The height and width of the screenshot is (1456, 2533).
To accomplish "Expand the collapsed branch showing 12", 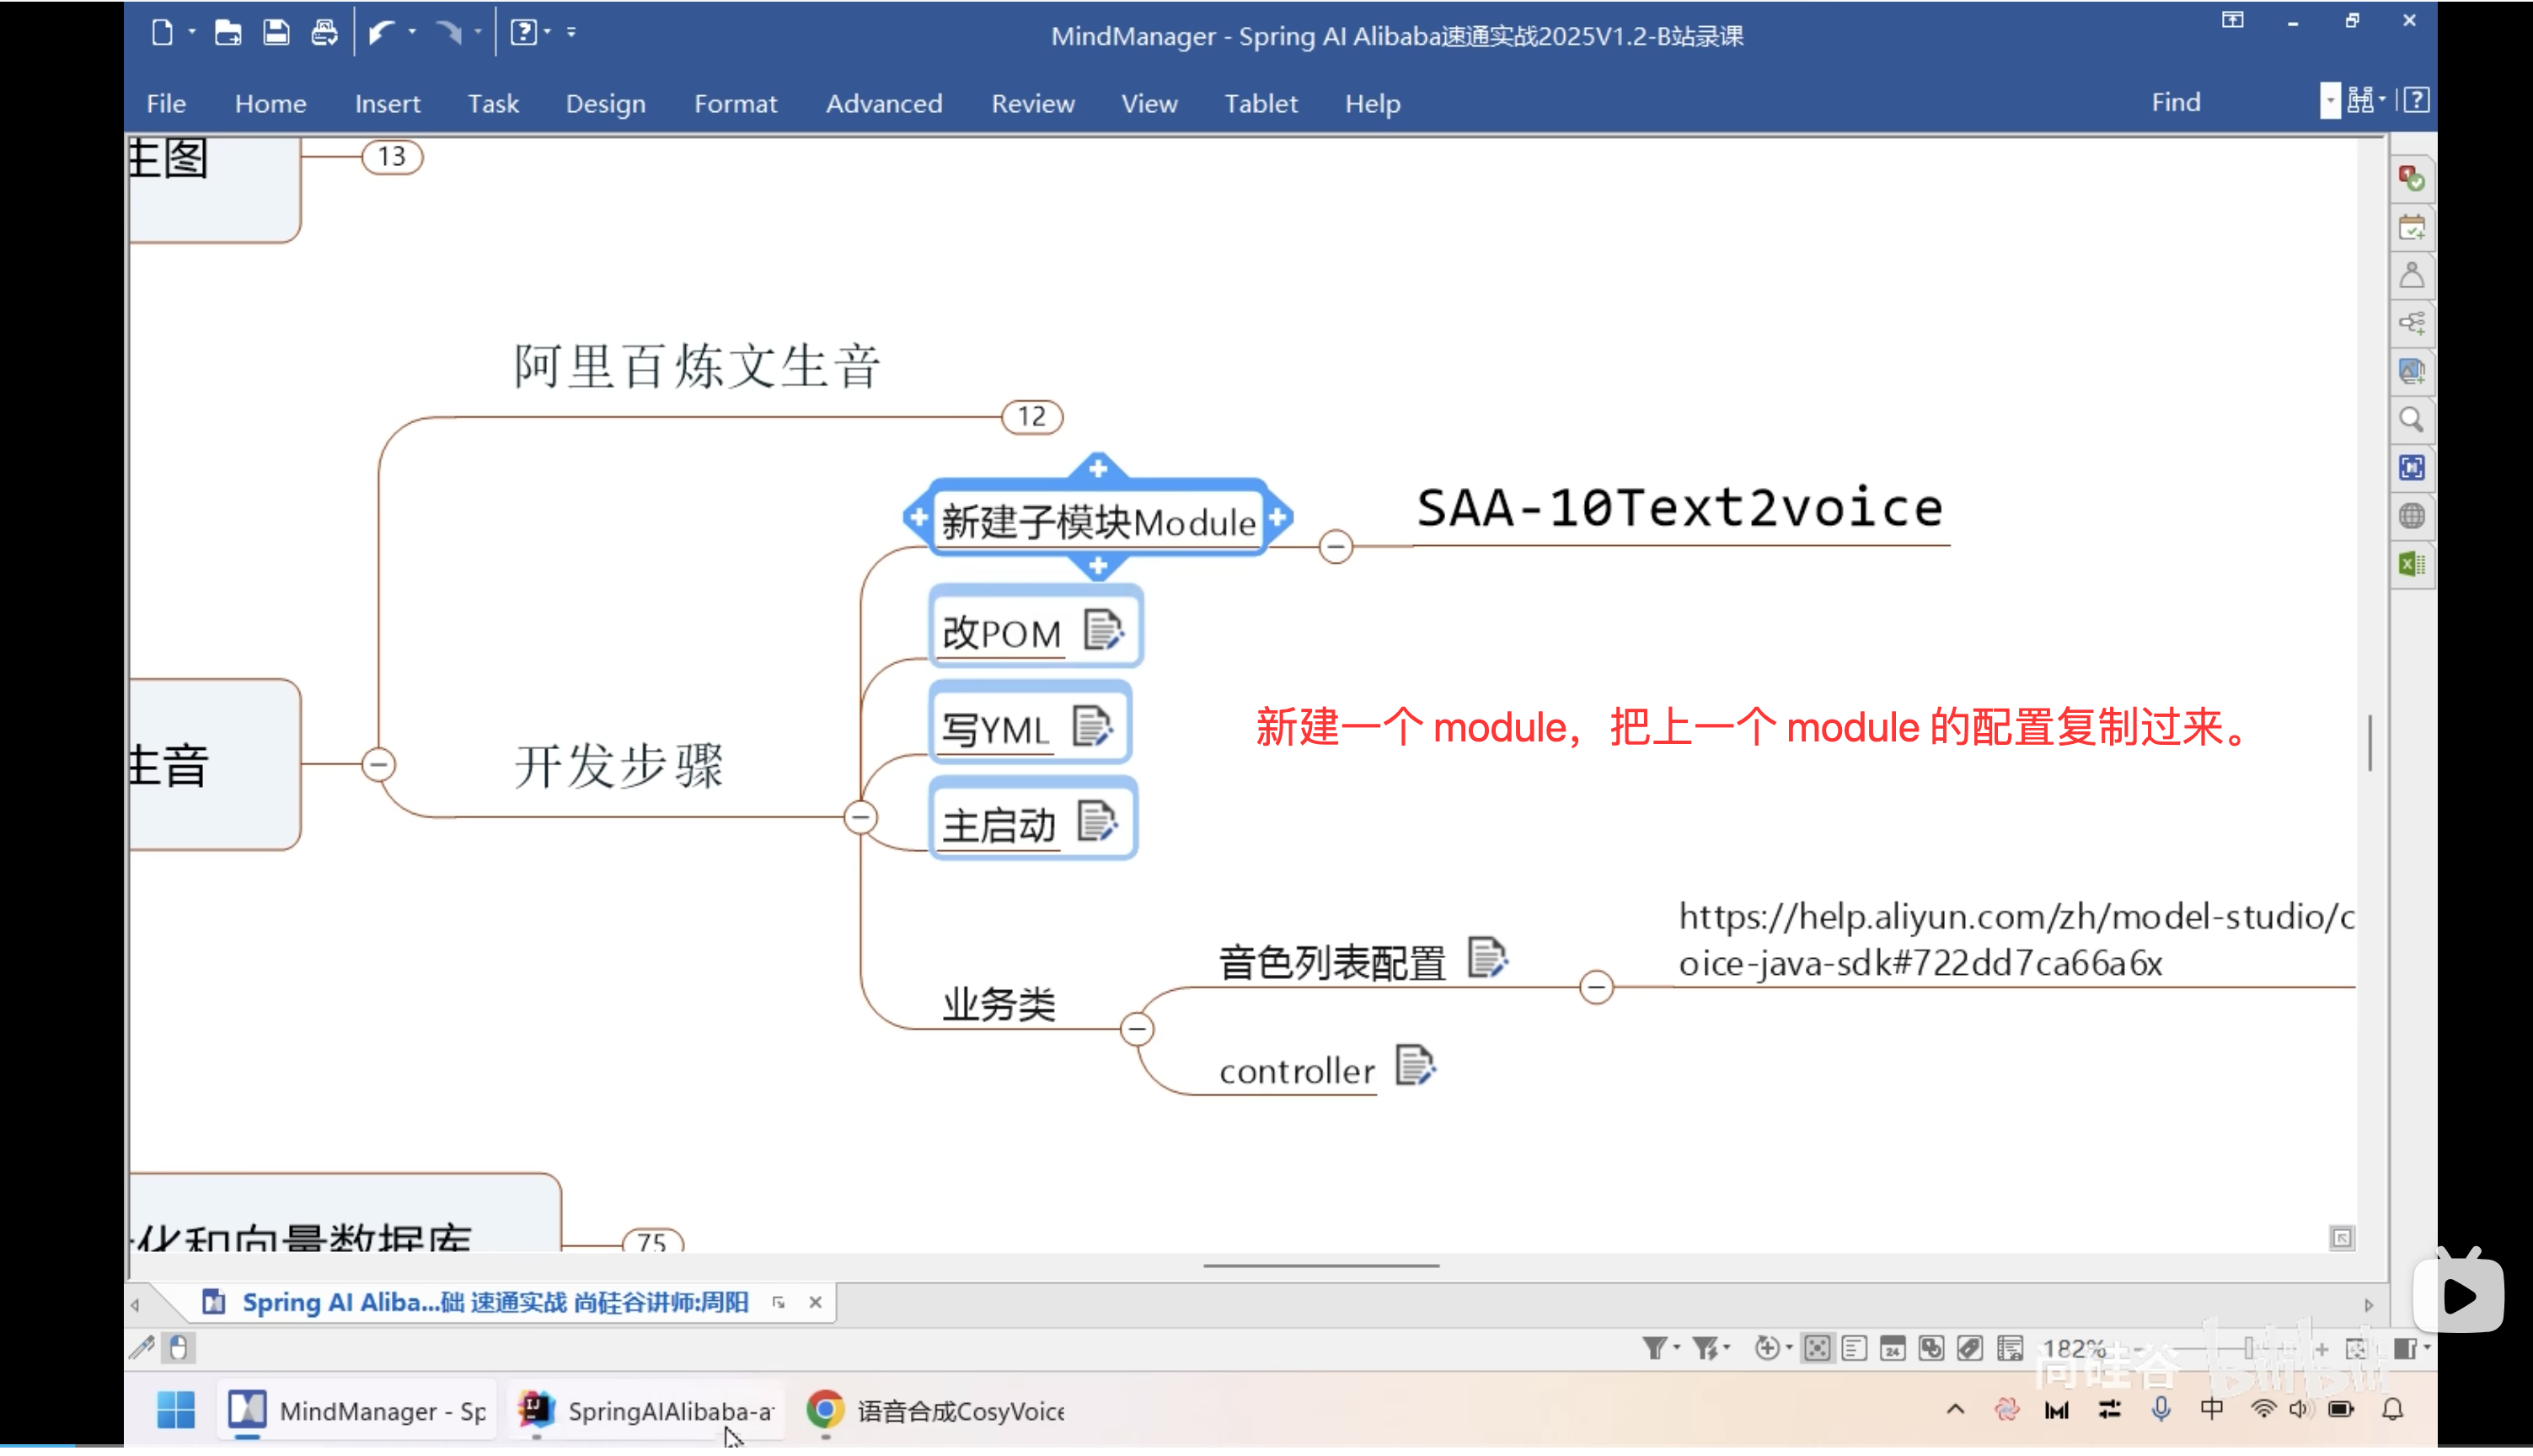I will click(1032, 416).
